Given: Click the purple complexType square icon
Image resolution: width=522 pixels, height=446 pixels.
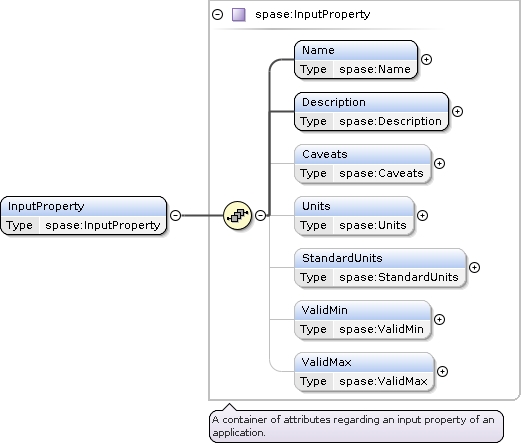Looking at the screenshot, I should pyautogui.click(x=239, y=15).
